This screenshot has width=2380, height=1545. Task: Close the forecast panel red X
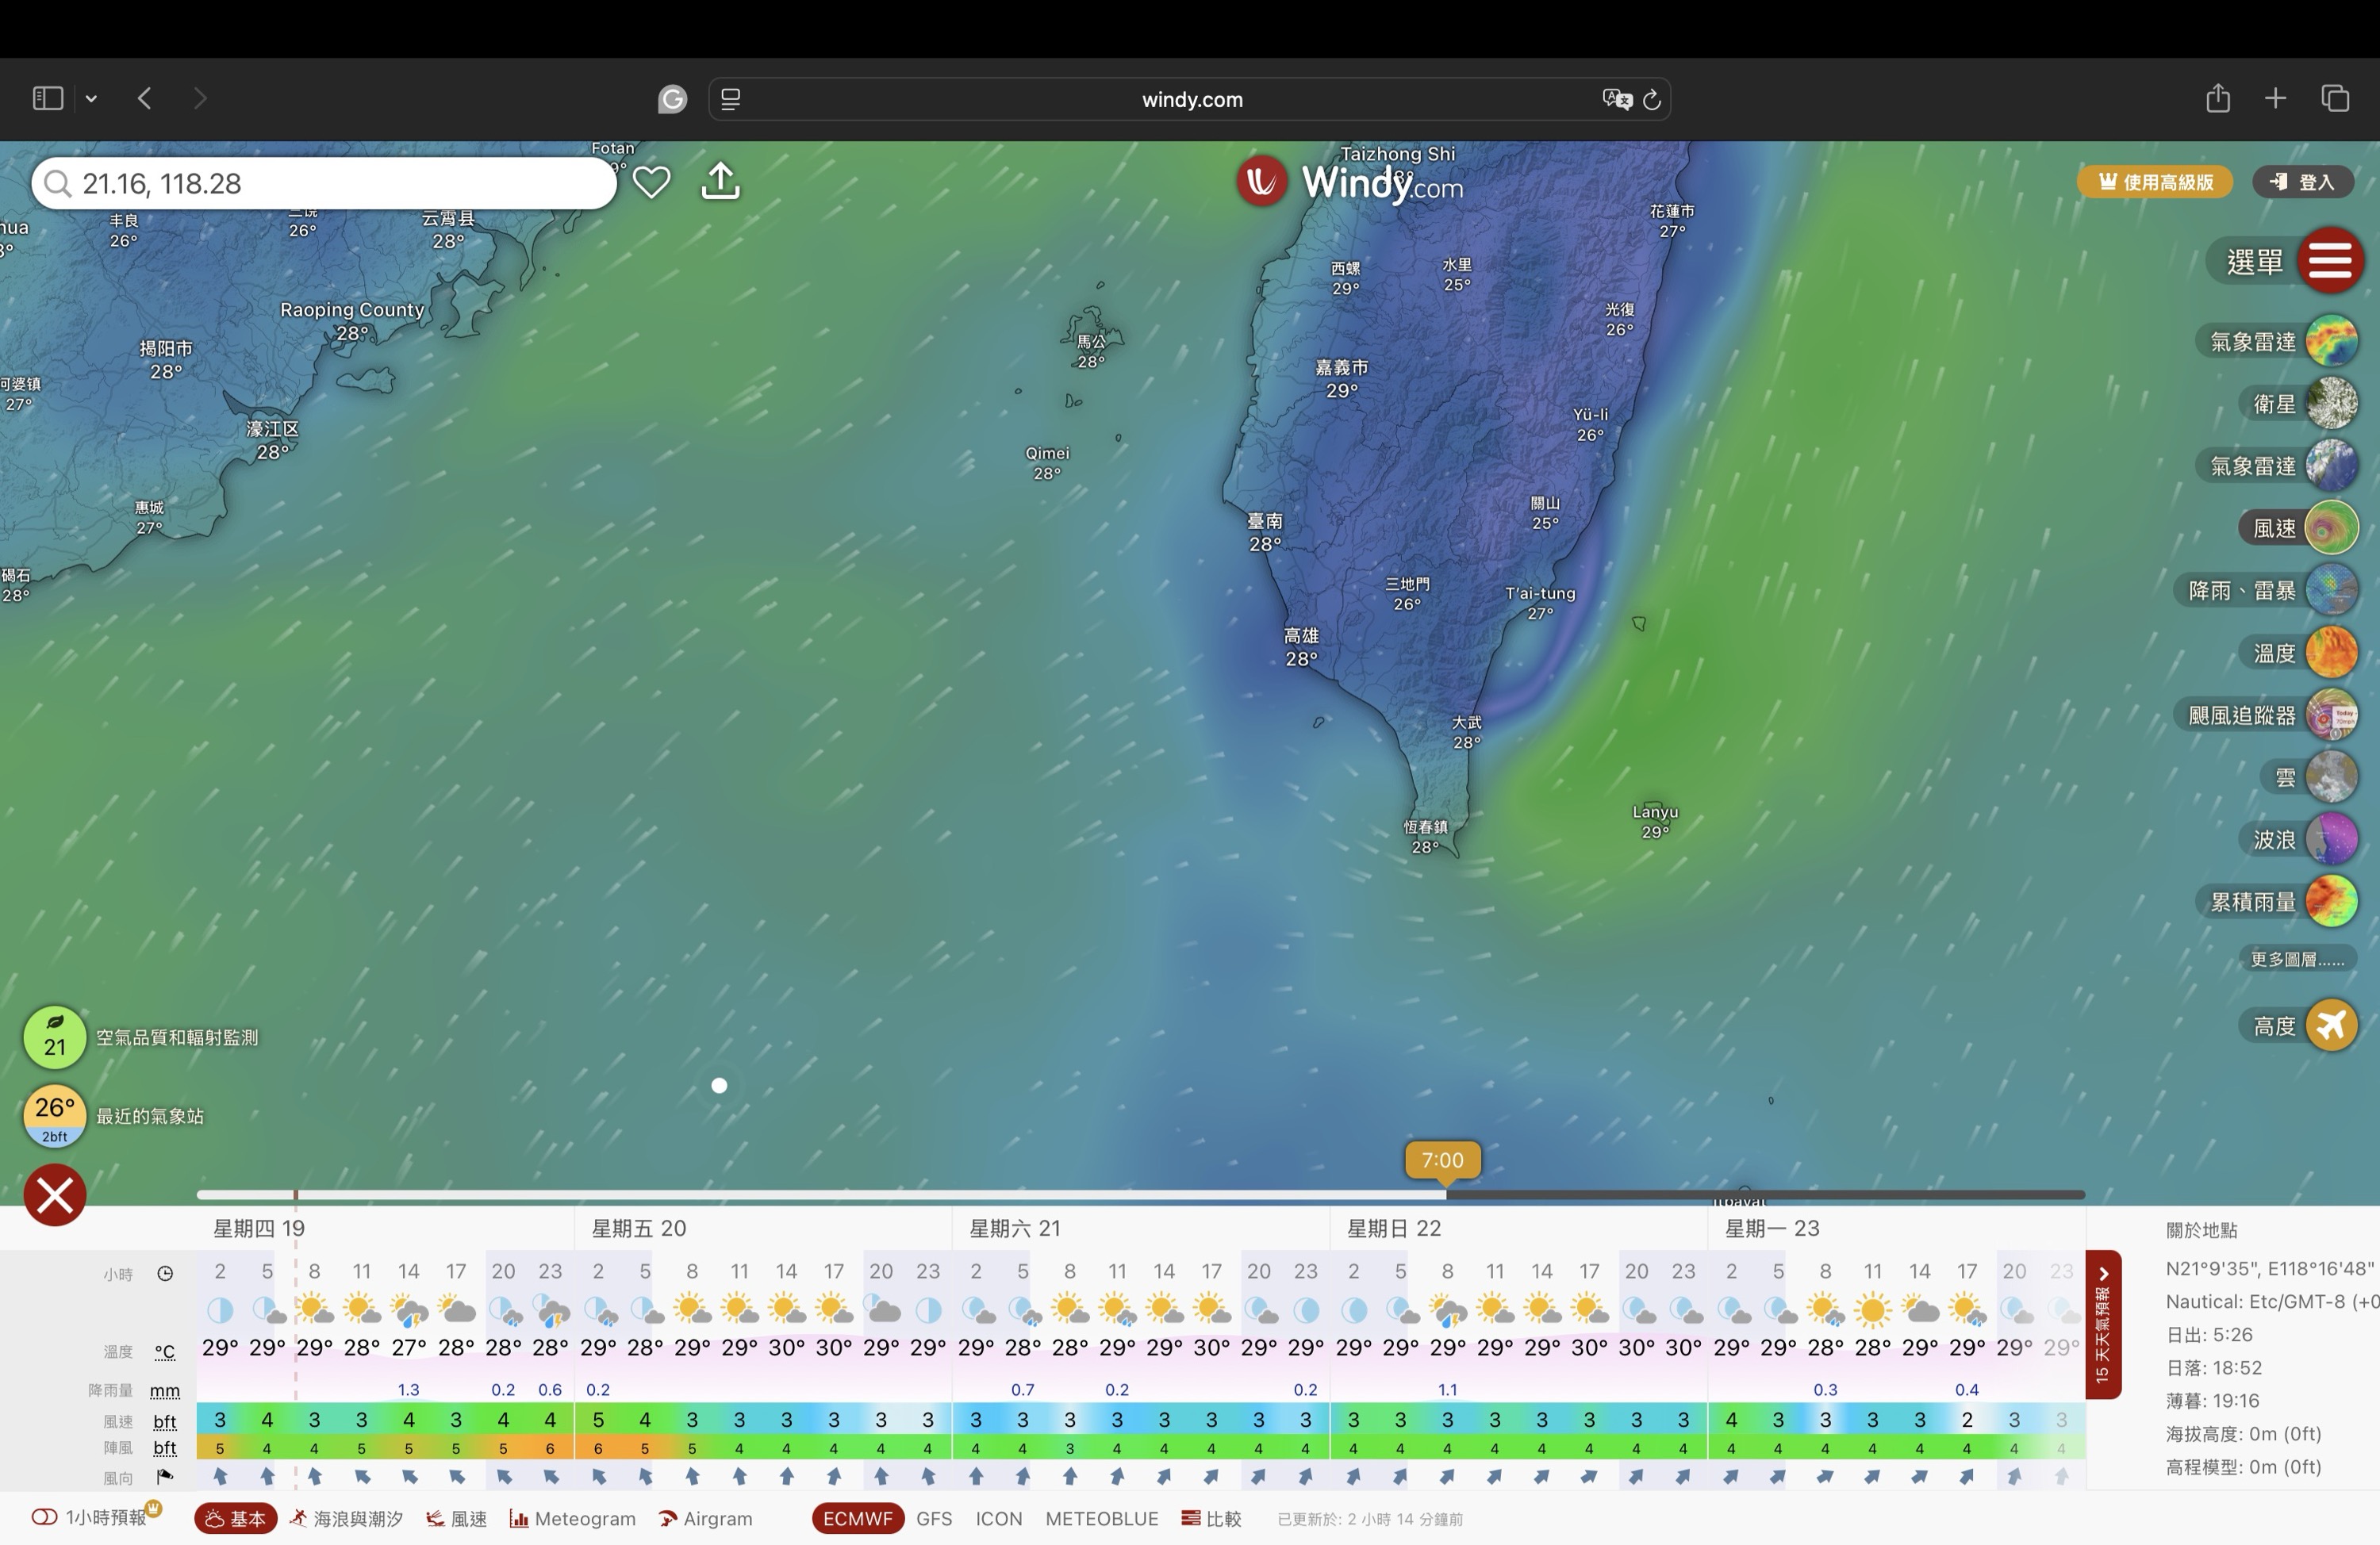[55, 1194]
